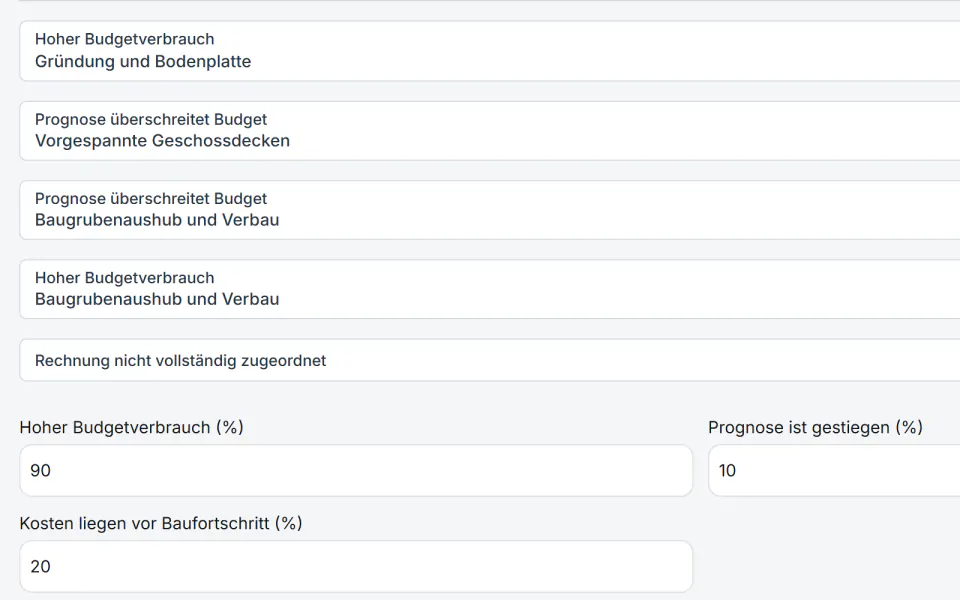The image size is (960, 600).
Task: Place cursor on the value 20
Action: [x=40, y=566]
